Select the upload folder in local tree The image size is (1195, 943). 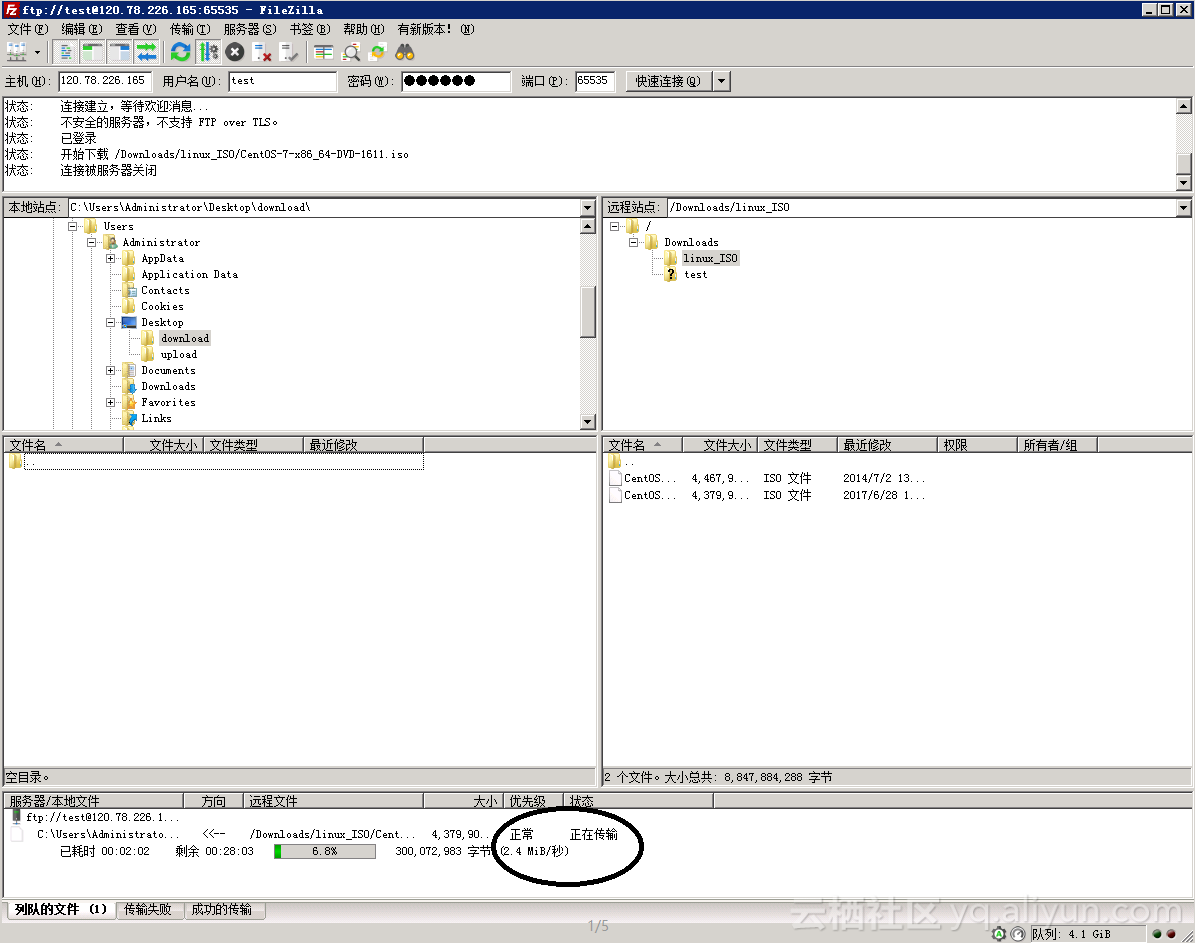click(178, 354)
